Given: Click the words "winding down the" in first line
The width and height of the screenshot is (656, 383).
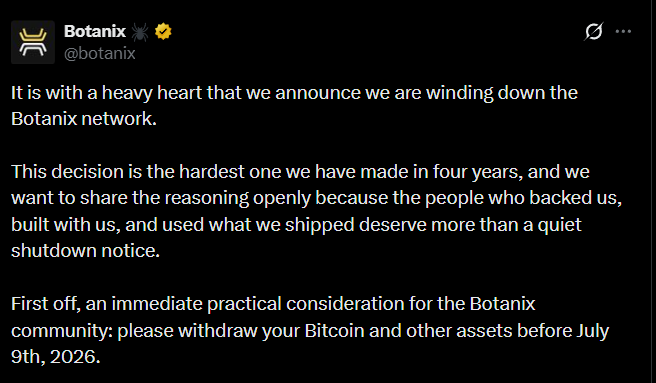Looking at the screenshot, I should [502, 93].
